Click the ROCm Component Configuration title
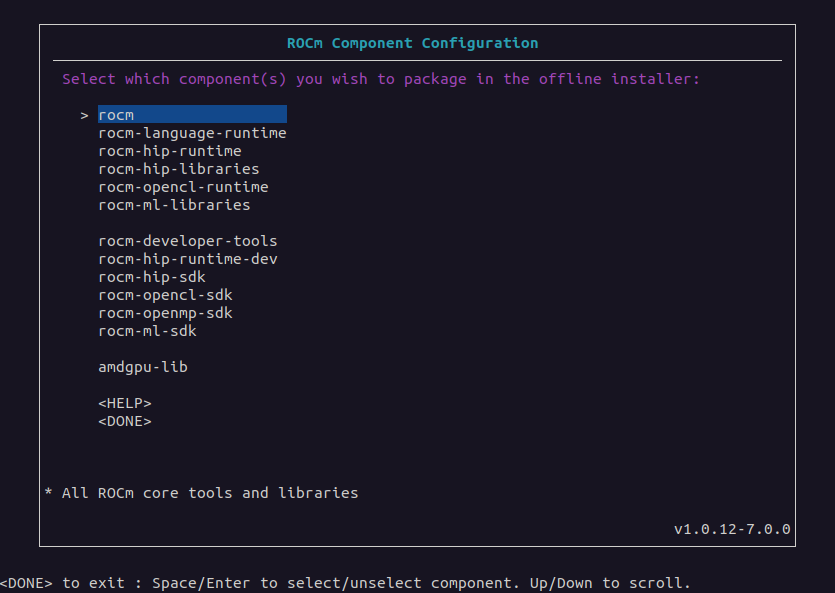The image size is (835, 593). coord(413,43)
